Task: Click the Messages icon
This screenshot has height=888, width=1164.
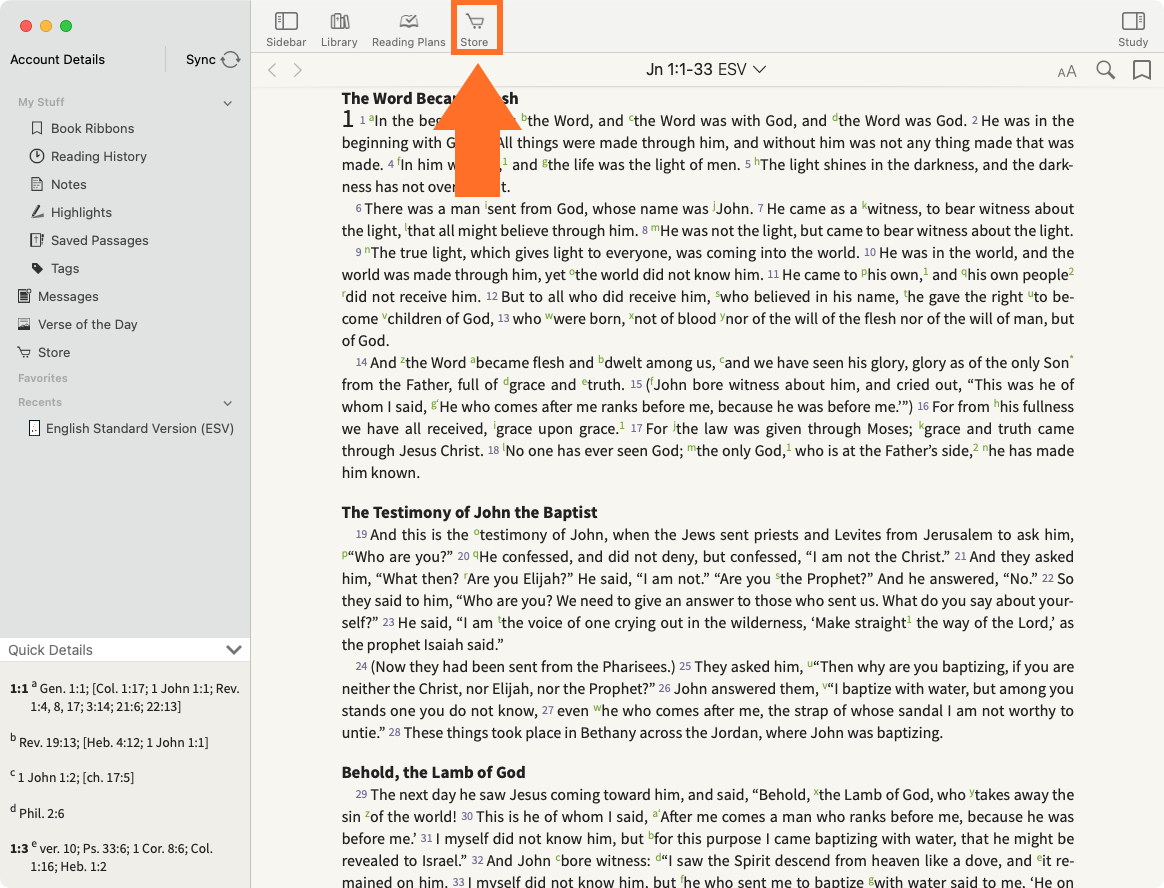Action: [24, 296]
